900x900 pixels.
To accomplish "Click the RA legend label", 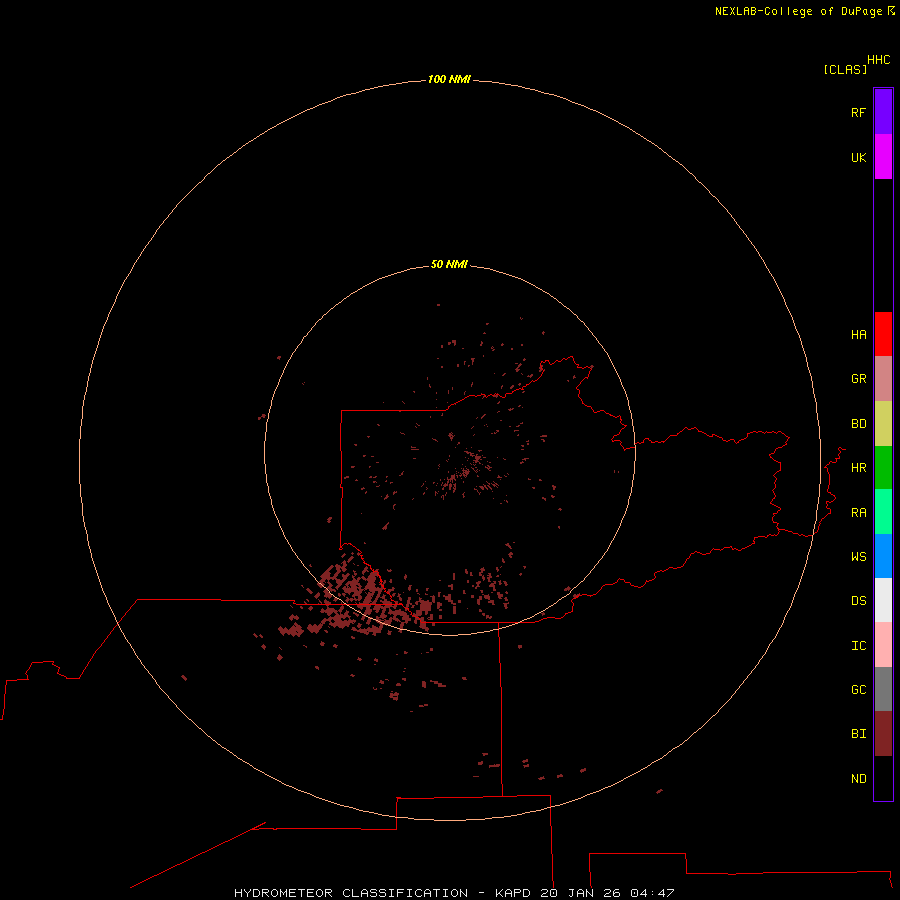I will coord(858,513).
